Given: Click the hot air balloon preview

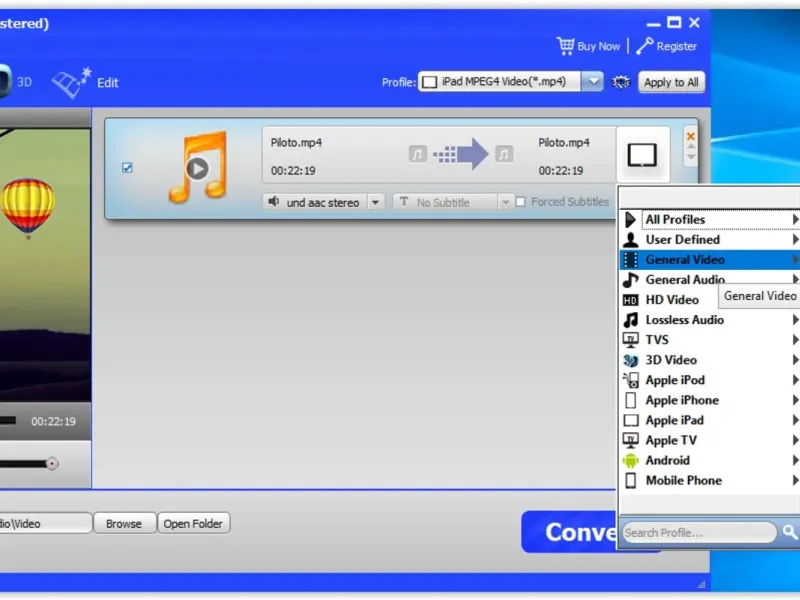Looking at the screenshot, I should (x=28, y=207).
